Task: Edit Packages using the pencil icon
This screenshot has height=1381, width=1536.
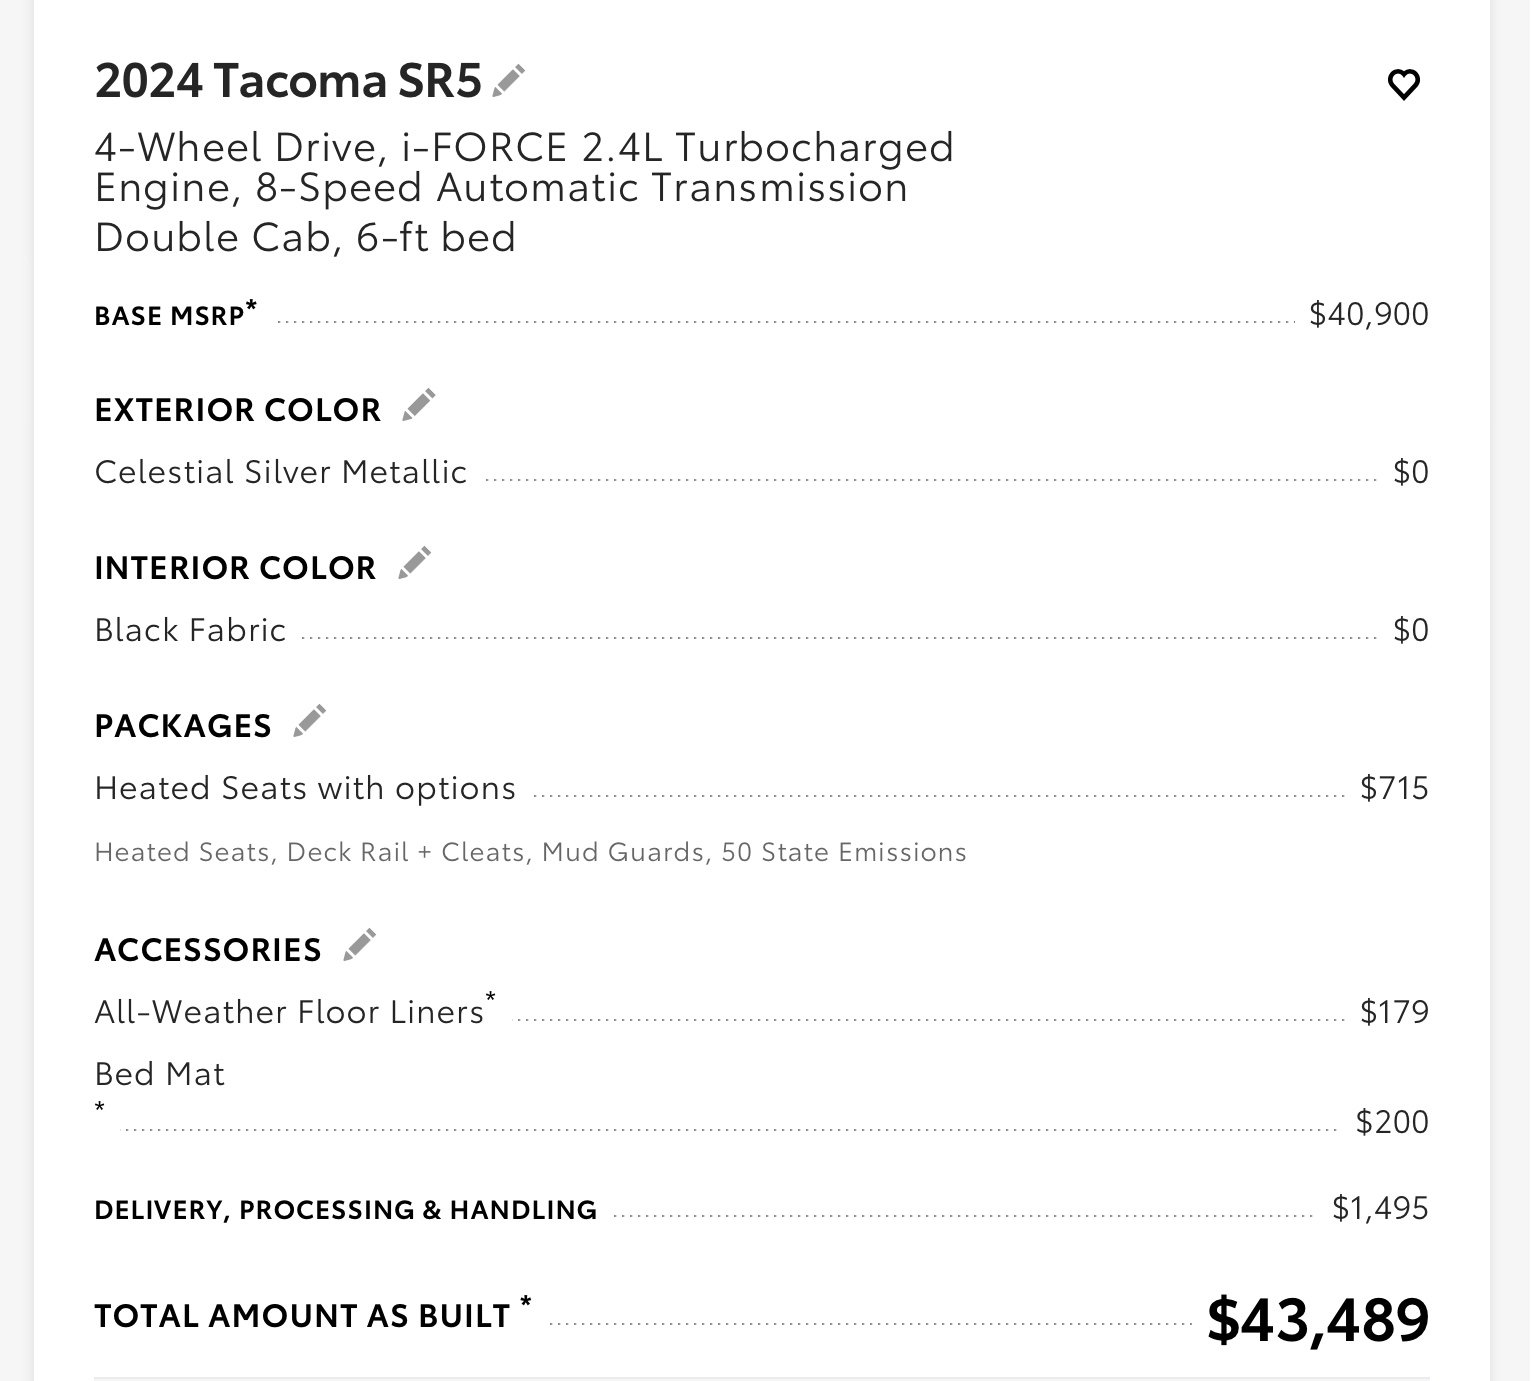Action: 309,721
